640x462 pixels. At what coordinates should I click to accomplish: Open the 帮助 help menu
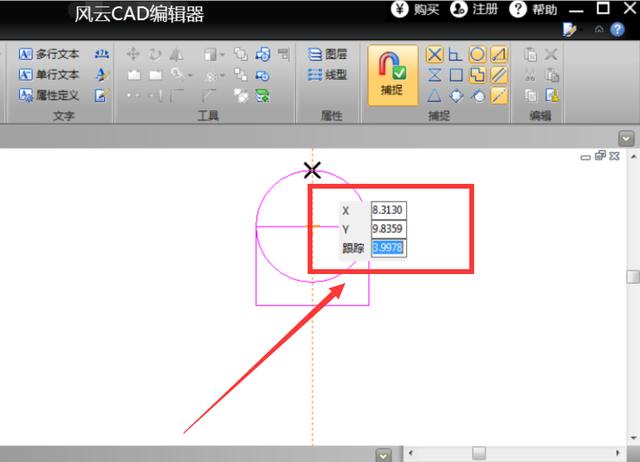[534, 10]
